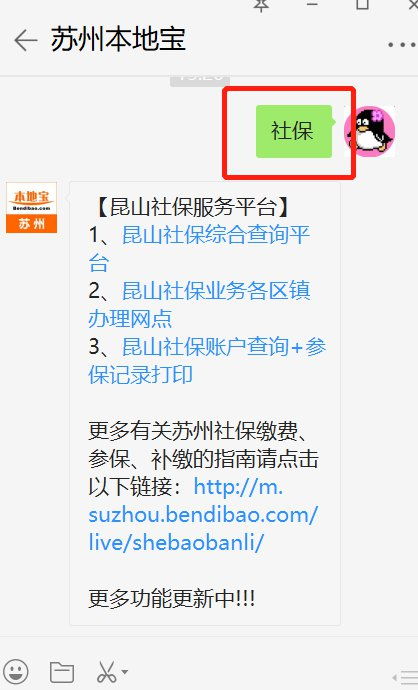Select the scissors screenshot tool
This screenshot has width=418, height=690.
106,672
